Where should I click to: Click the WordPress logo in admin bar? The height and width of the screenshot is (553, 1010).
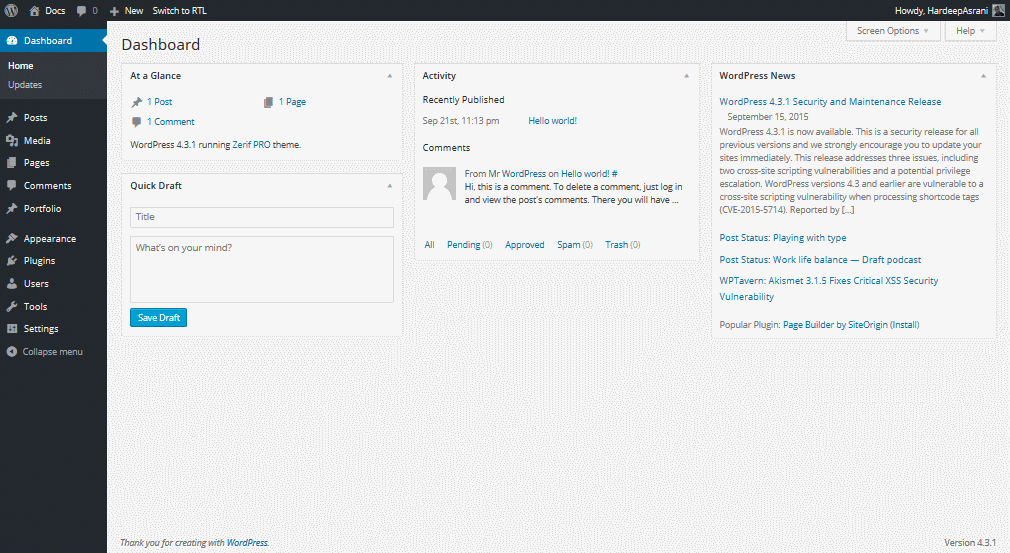pos(11,10)
